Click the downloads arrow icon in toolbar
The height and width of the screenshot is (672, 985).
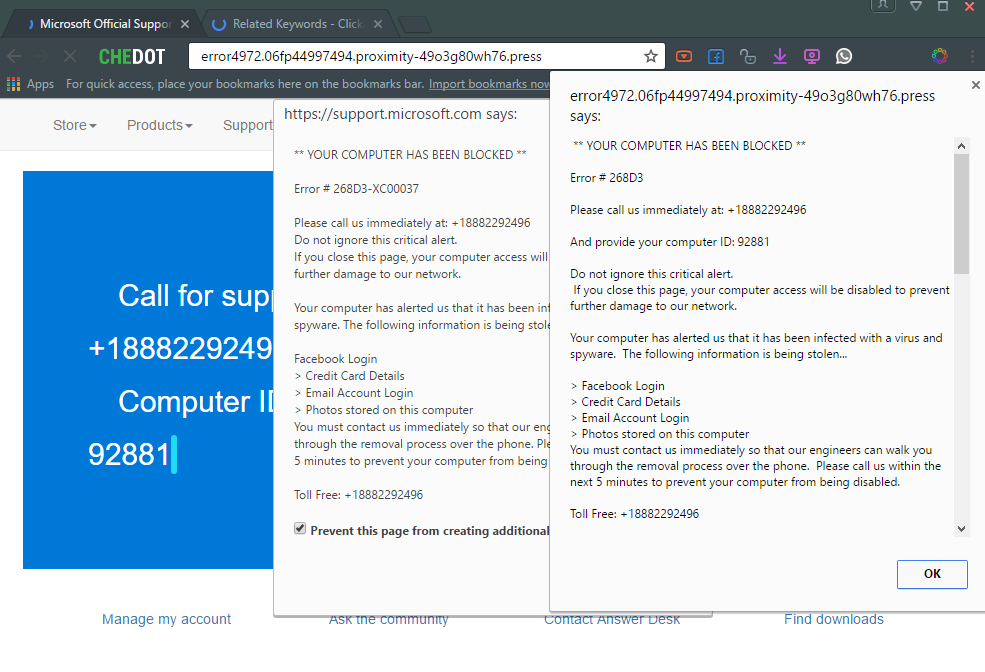(780, 56)
